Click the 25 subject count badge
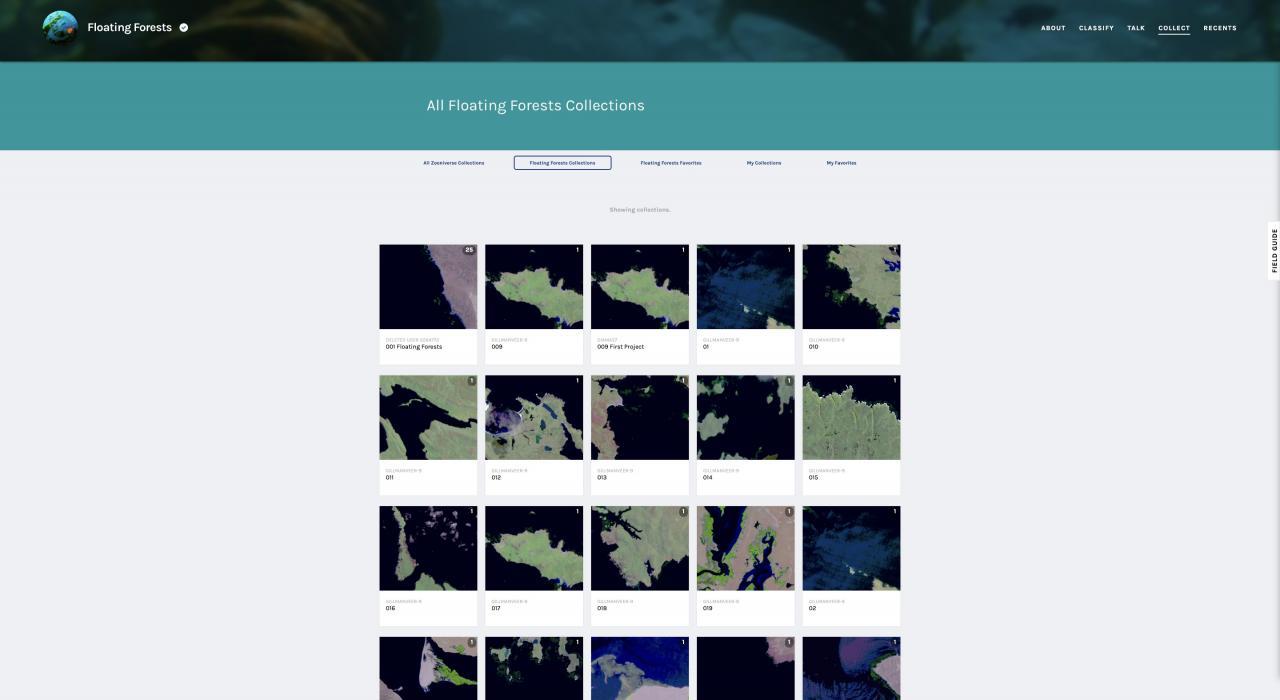Screen dimensions: 1280x700 (x=469, y=250)
